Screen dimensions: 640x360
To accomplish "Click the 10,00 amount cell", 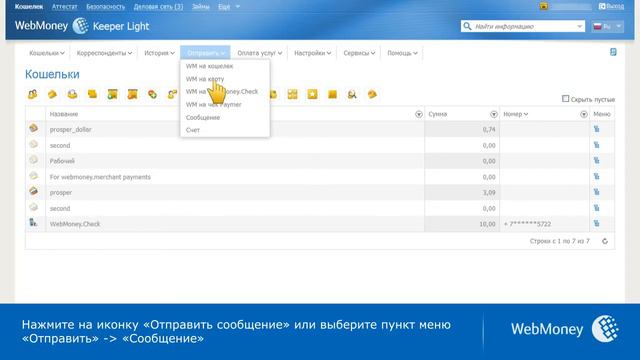I will coord(462,224).
